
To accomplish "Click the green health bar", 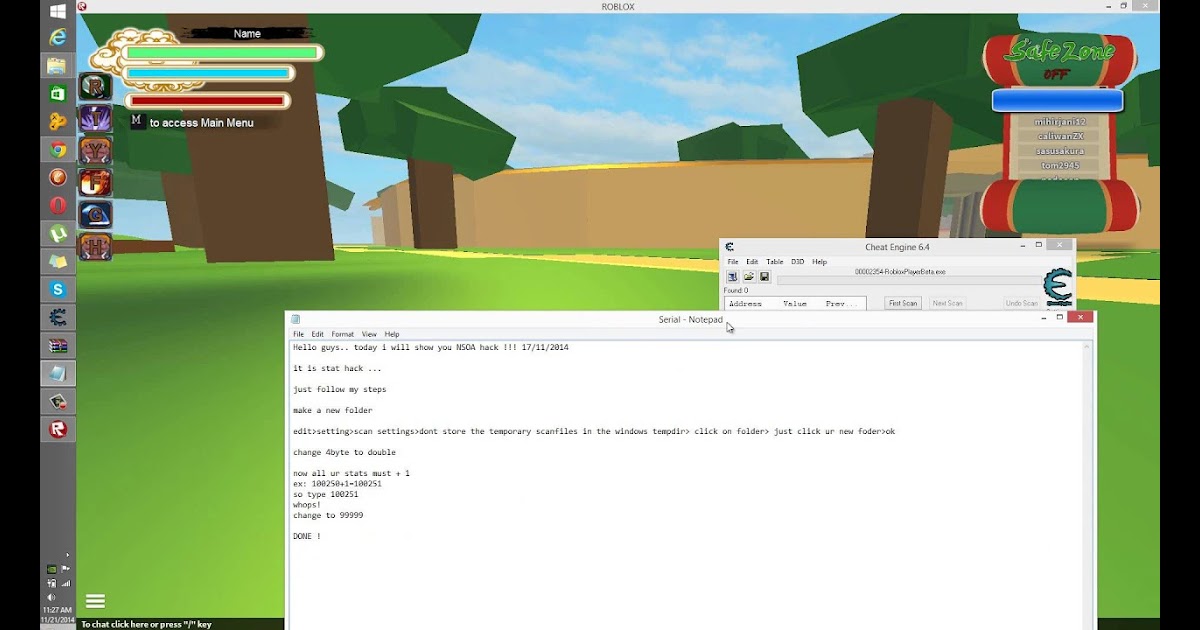I will point(221,53).
